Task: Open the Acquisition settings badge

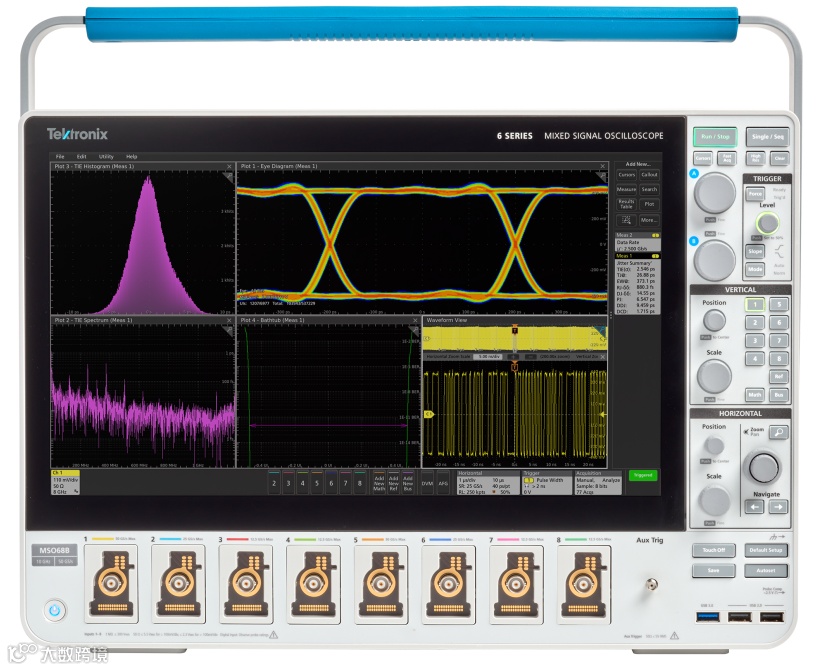Action: click(x=598, y=483)
